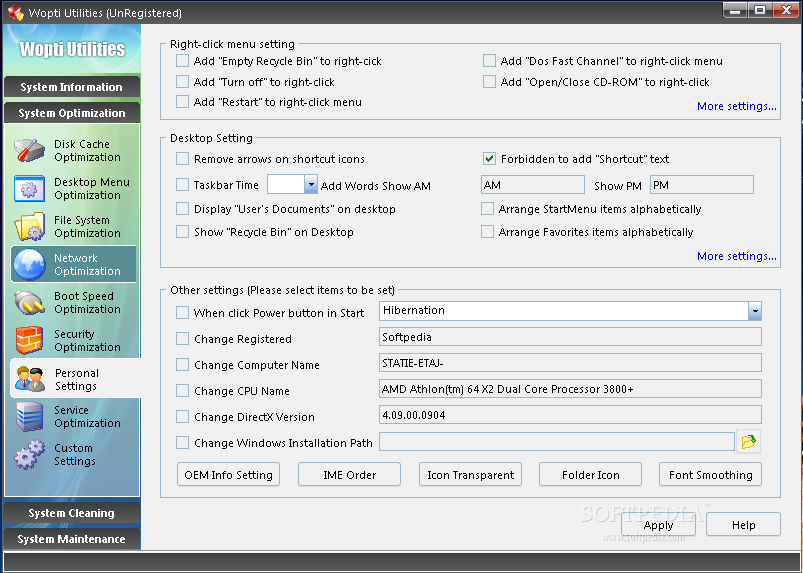Open the System Maintenance section

pos(72,539)
